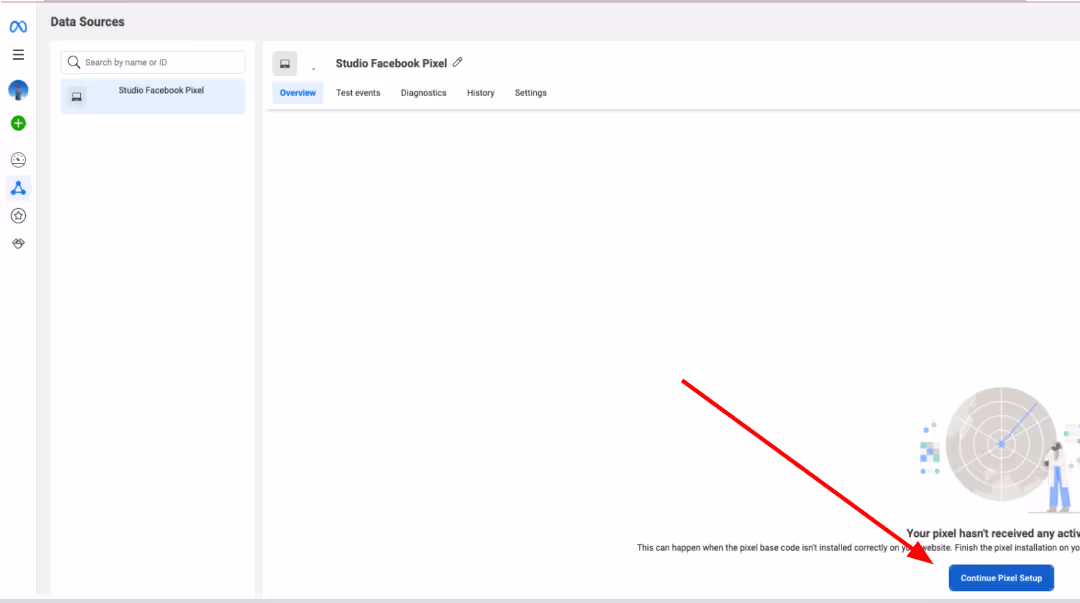Open the Test events tab
The width and height of the screenshot is (1080, 603).
point(358,93)
